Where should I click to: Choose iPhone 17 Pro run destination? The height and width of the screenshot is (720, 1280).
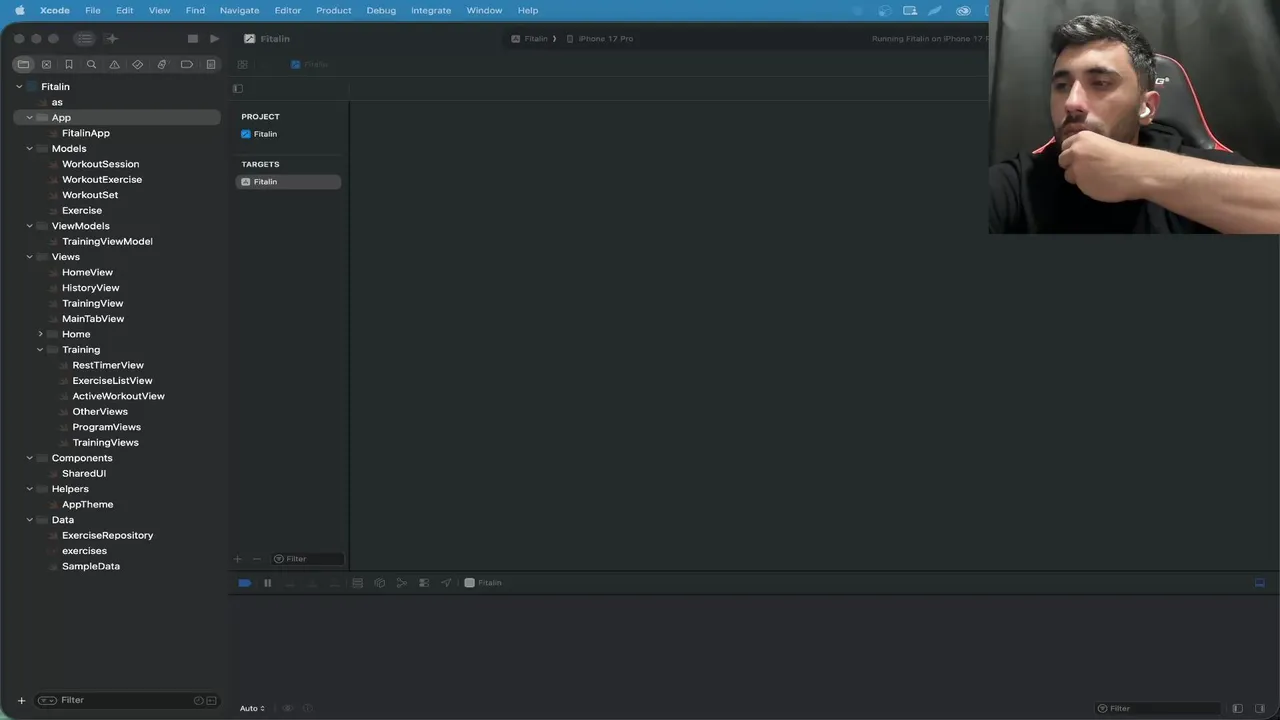coord(600,39)
